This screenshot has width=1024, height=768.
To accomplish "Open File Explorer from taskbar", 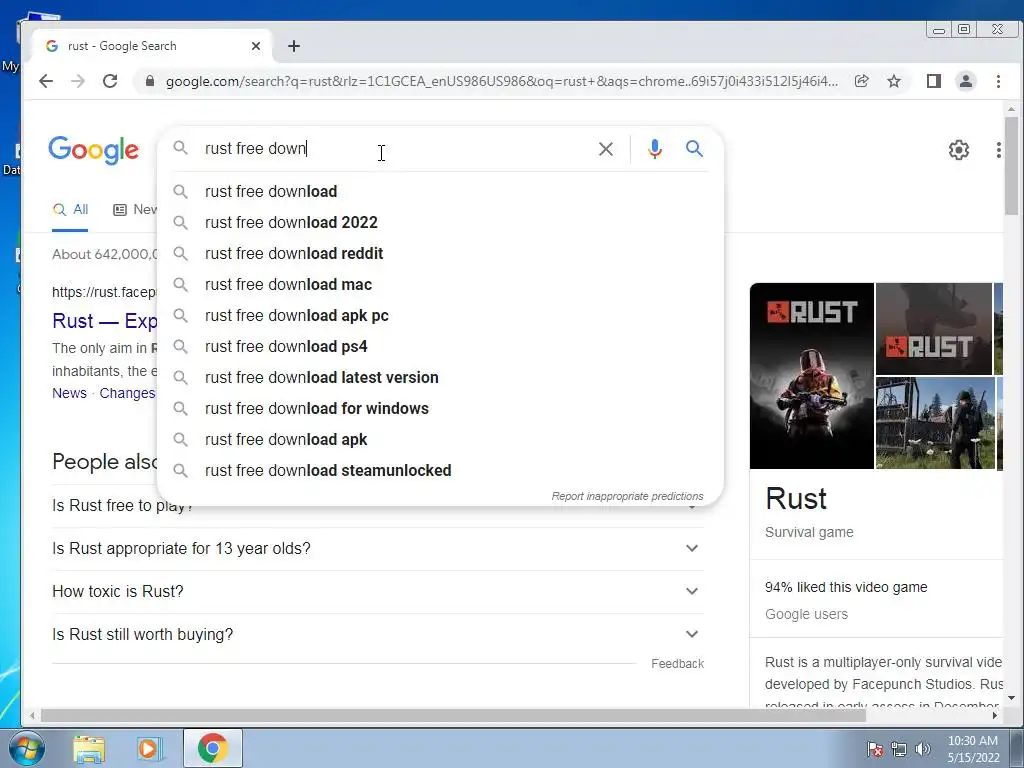I will click(89, 748).
